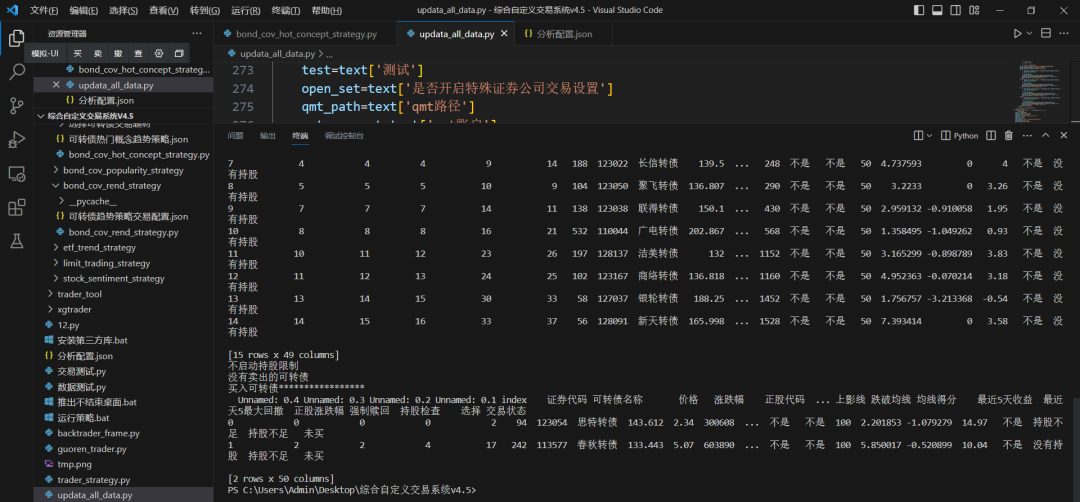Image resolution: width=1080 pixels, height=502 pixels.
Task: Open the Source Control view
Action: (x=17, y=106)
